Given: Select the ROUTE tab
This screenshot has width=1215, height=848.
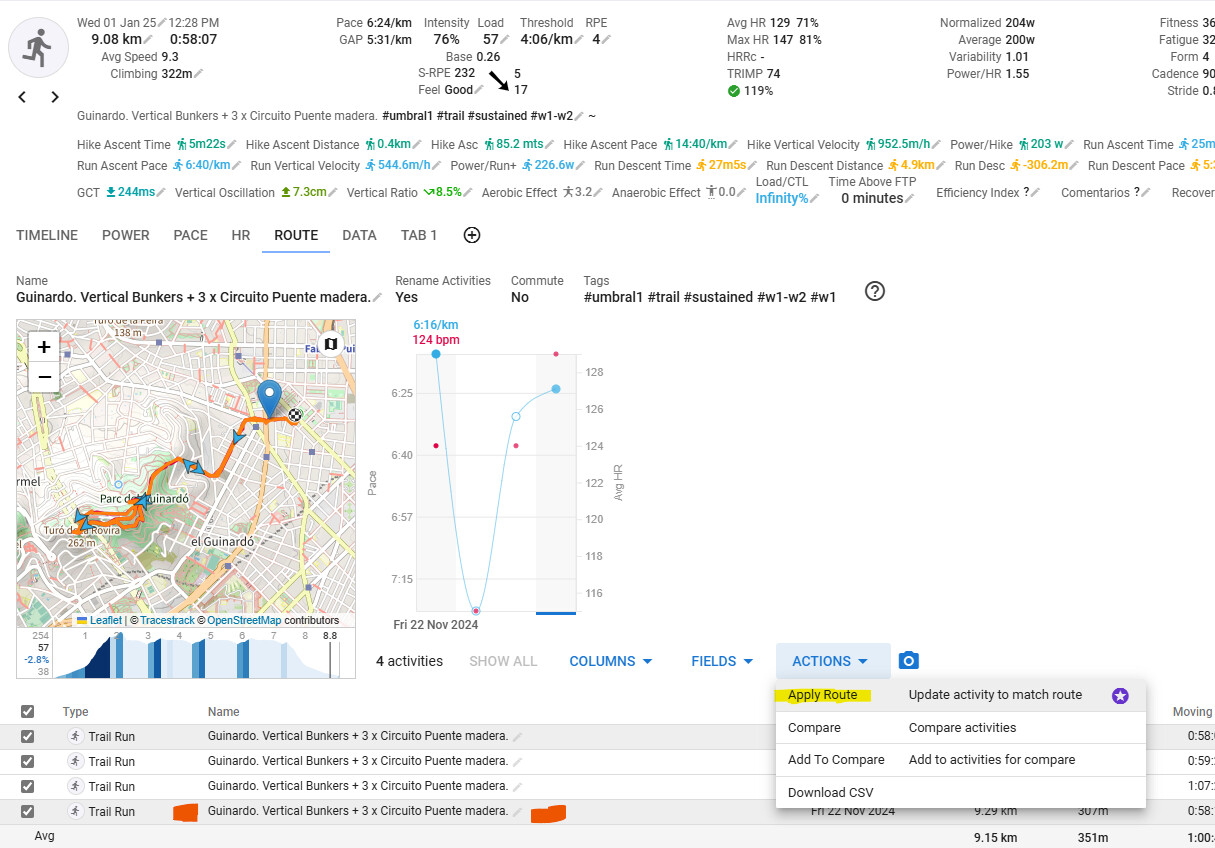Looking at the screenshot, I should (x=296, y=235).
